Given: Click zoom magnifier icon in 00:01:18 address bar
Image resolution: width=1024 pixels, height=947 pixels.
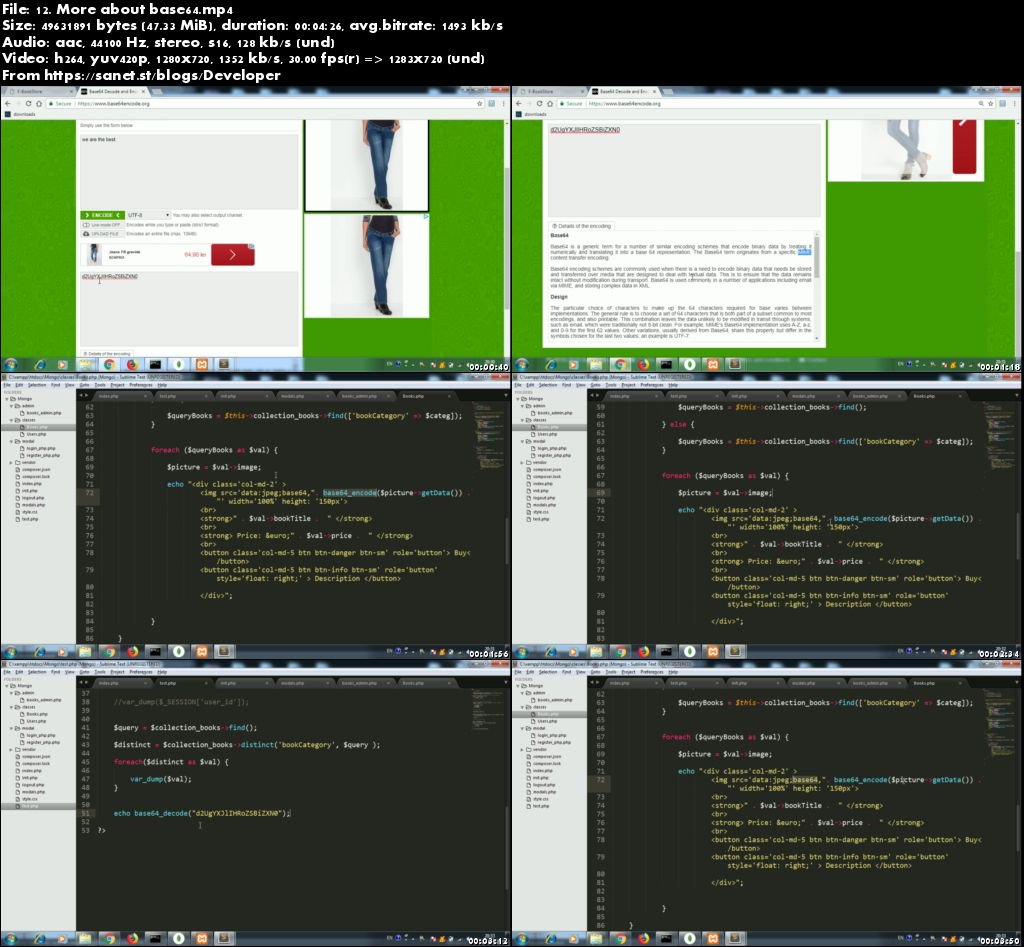Looking at the screenshot, I should tap(980, 103).
